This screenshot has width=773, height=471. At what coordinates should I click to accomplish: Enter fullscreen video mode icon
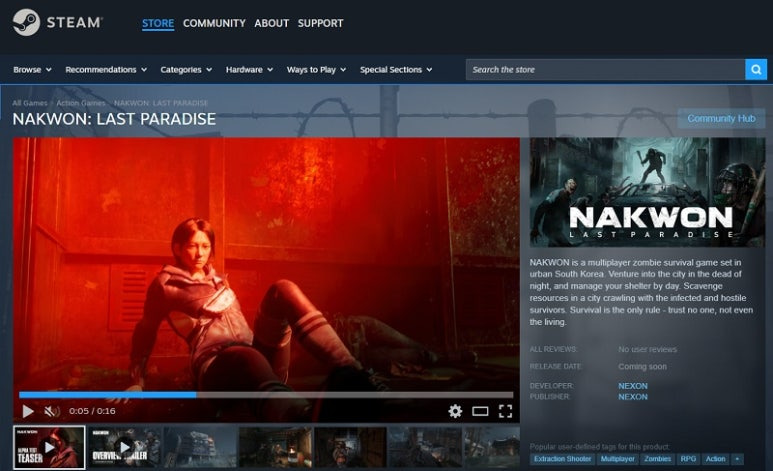505,411
